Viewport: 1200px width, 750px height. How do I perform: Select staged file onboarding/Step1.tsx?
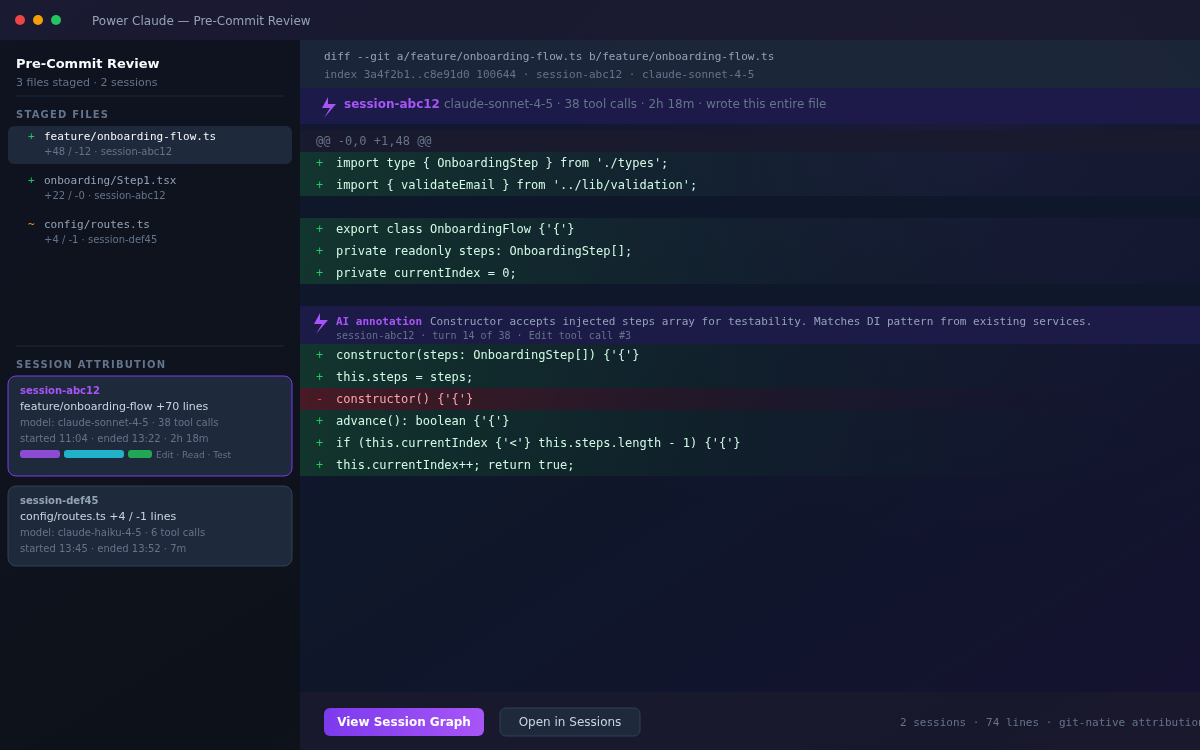pos(150,188)
